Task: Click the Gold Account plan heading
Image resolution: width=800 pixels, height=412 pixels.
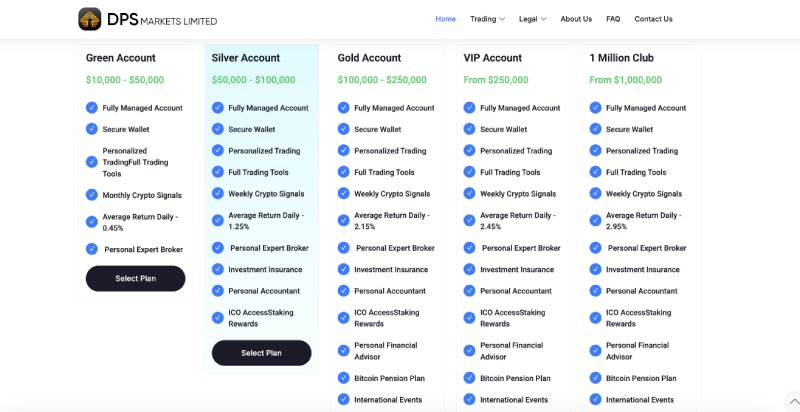Action: (369, 58)
